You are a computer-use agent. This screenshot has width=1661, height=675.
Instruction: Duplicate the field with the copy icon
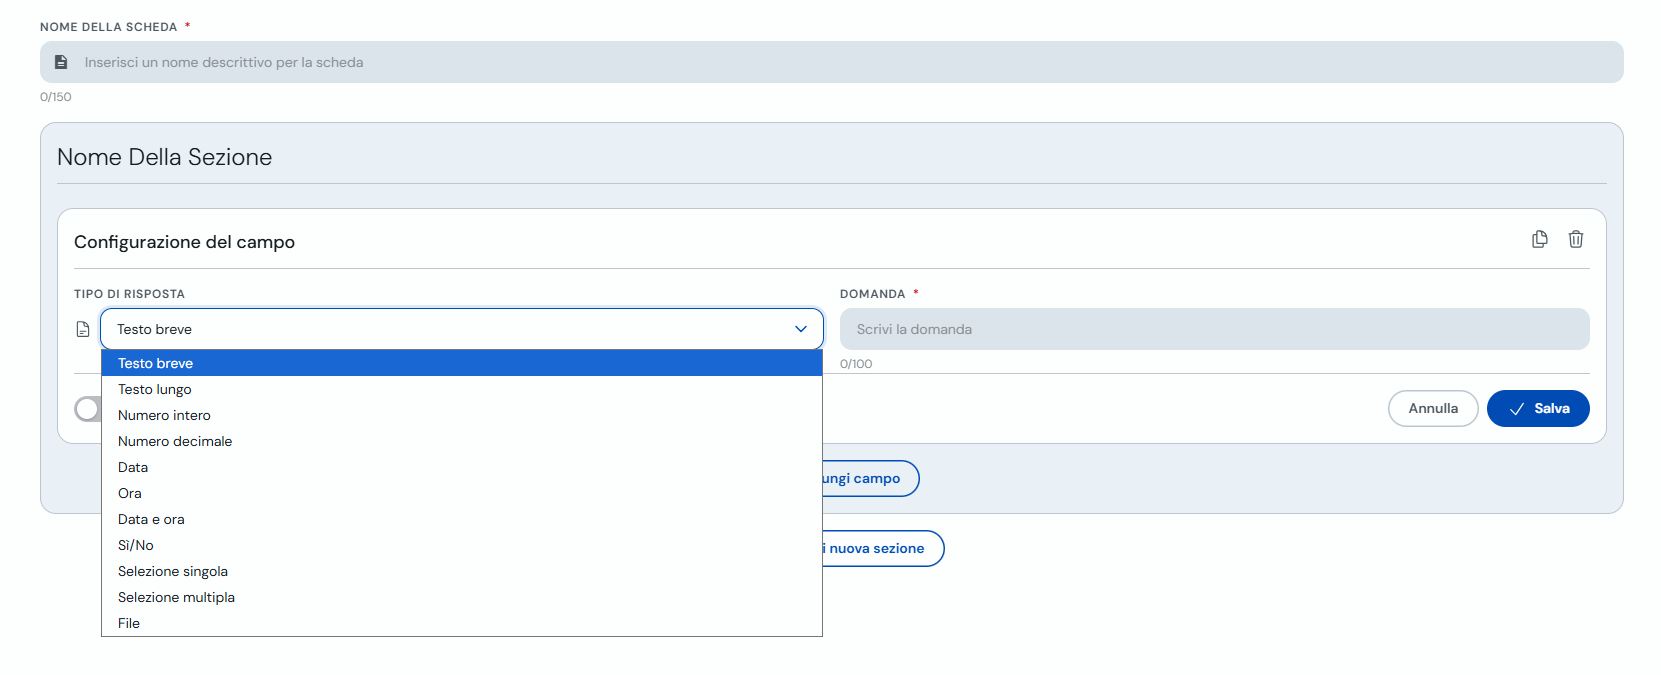point(1540,239)
